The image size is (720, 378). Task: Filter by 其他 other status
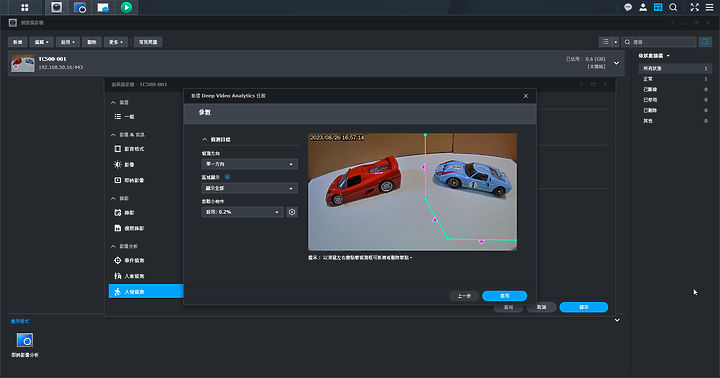675,121
